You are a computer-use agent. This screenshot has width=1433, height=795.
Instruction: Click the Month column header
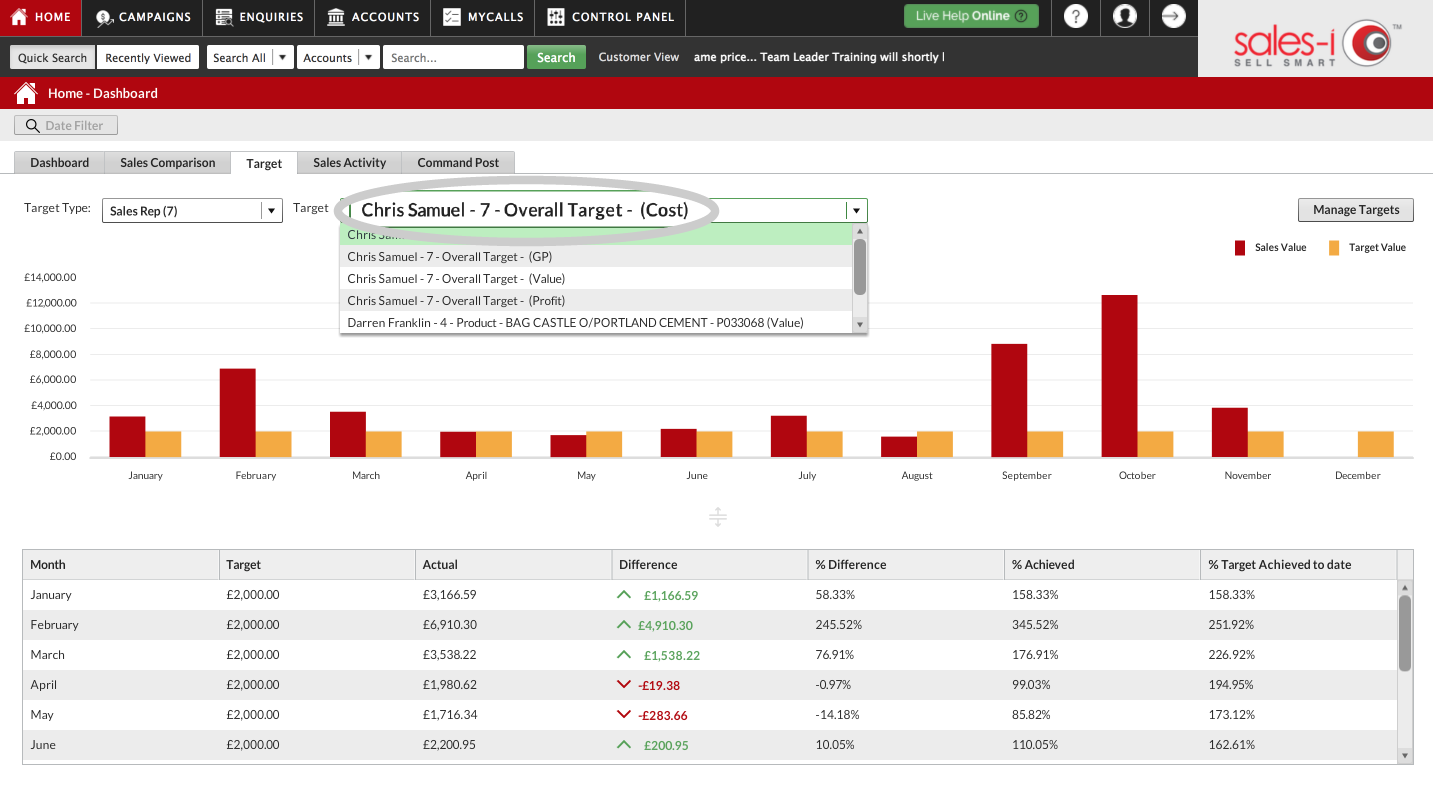point(121,564)
